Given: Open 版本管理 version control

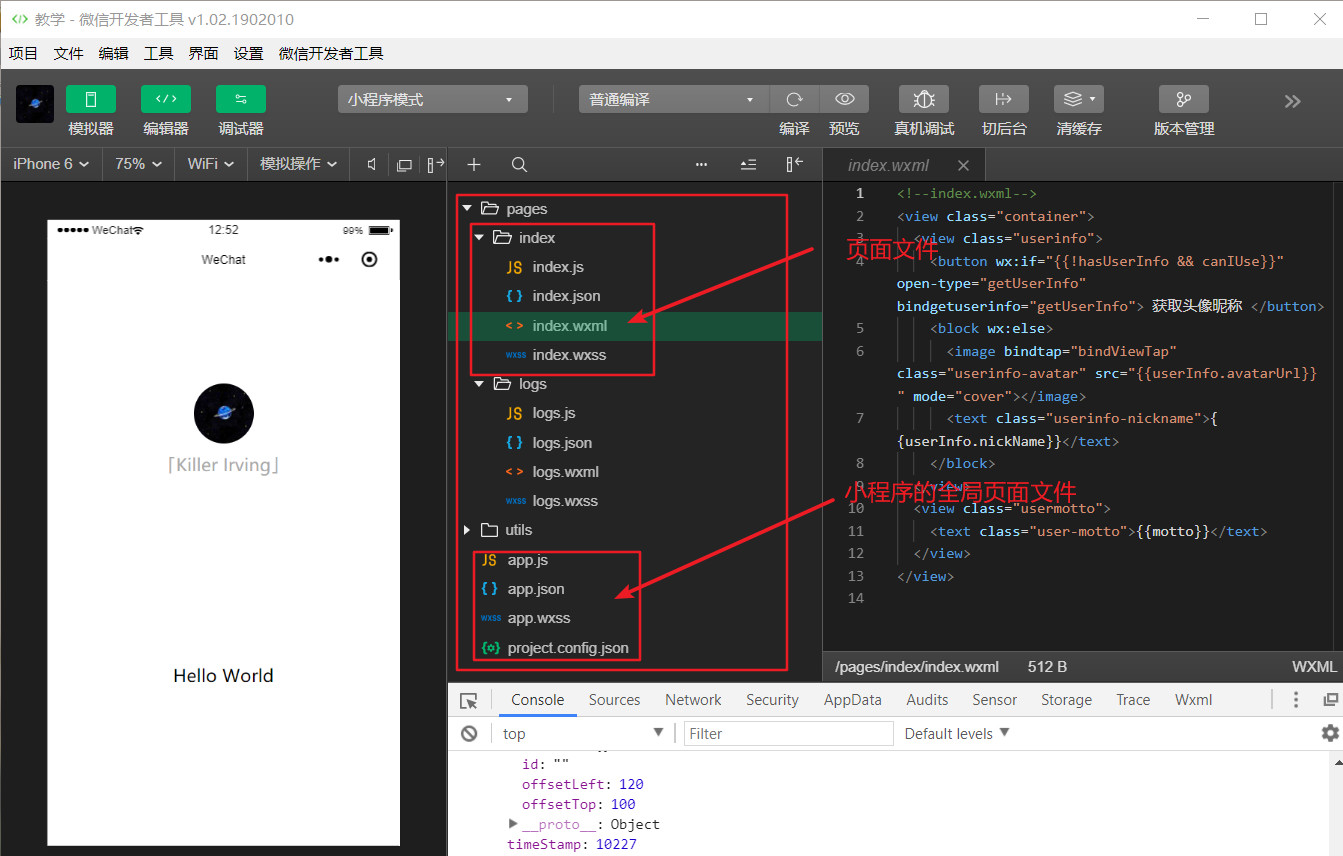Looking at the screenshot, I should [x=1184, y=99].
